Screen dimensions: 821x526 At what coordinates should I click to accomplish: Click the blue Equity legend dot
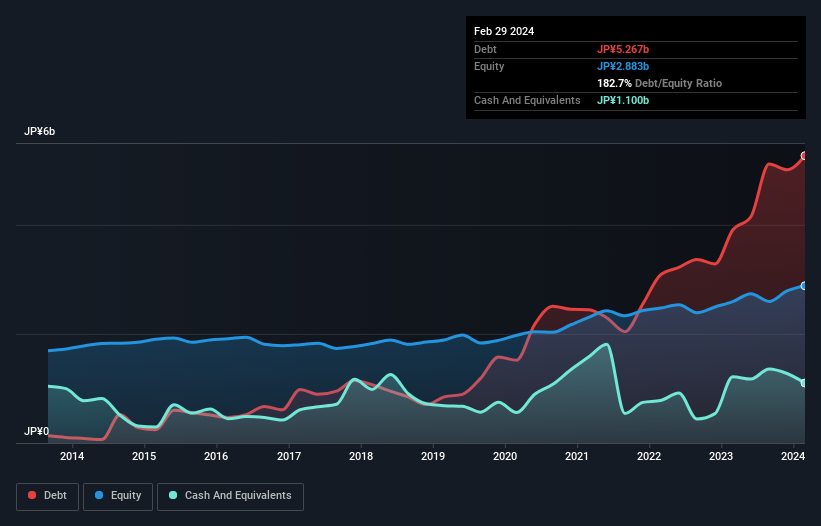coord(99,495)
